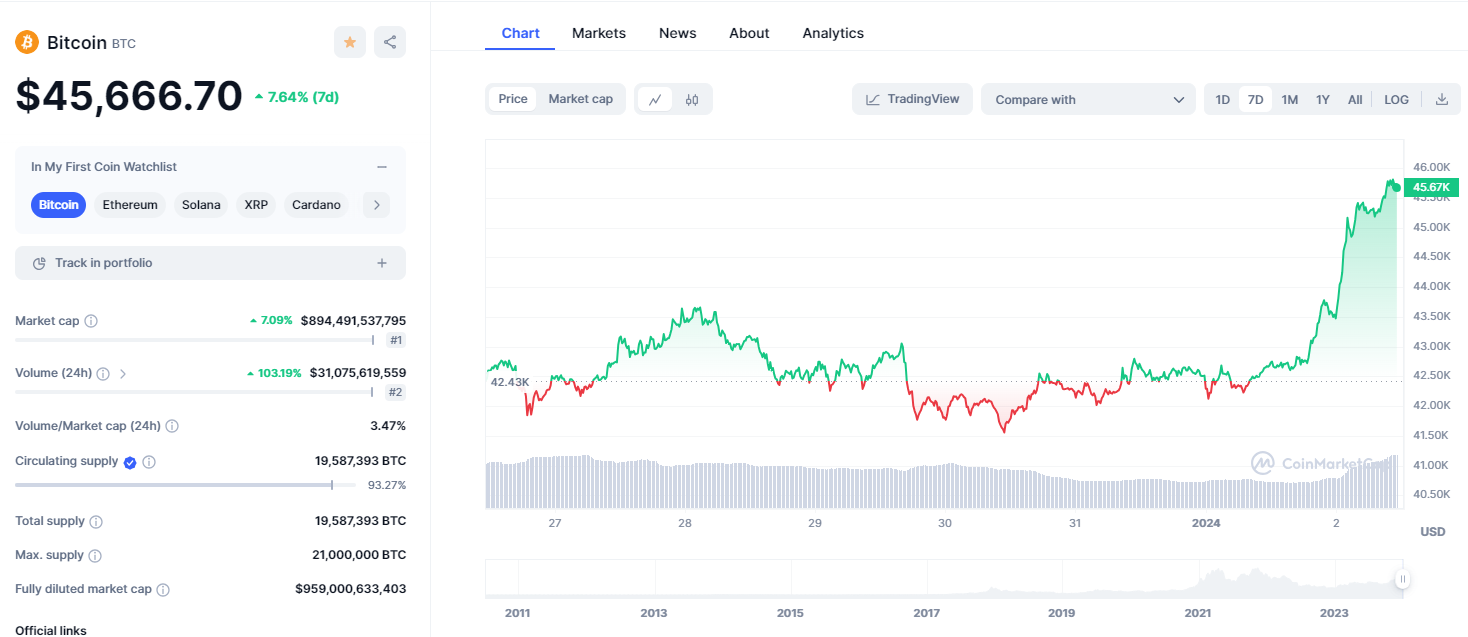Select Market cap chart toggle
The height and width of the screenshot is (637, 1468).
click(x=581, y=99)
